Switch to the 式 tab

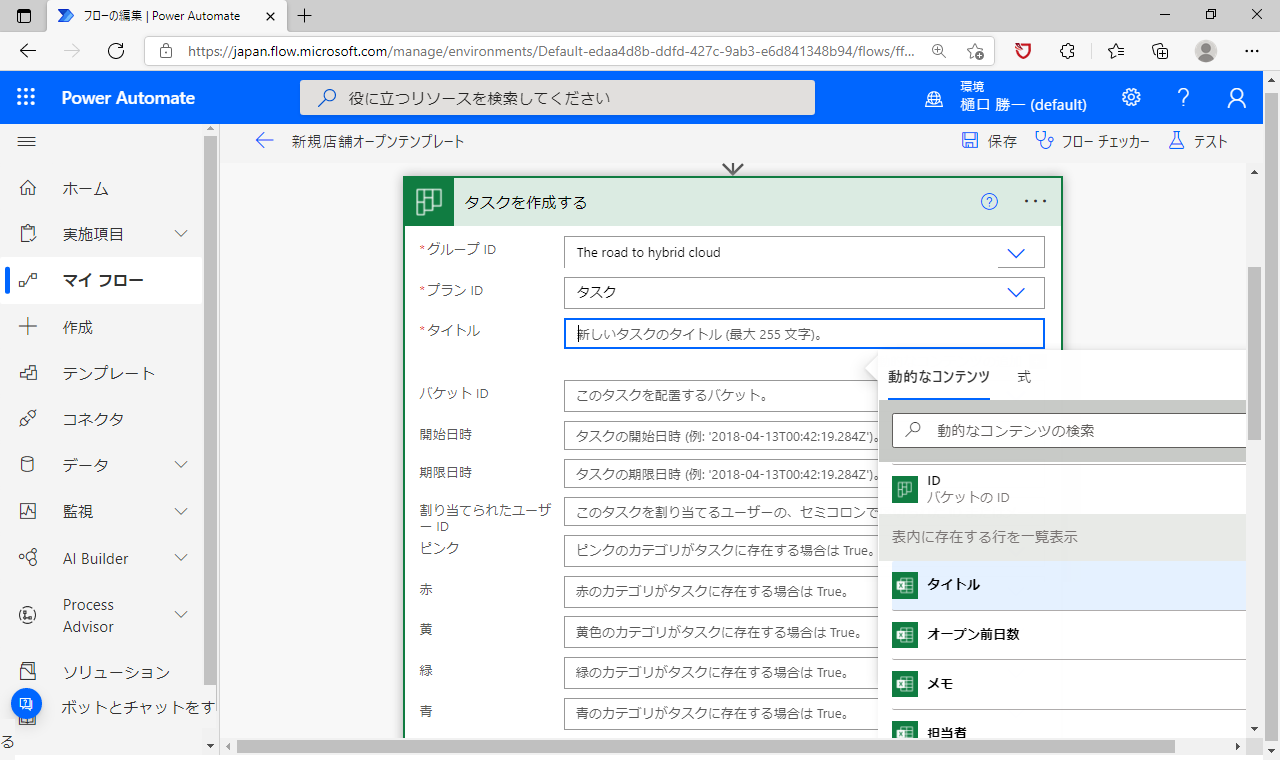click(x=1024, y=377)
